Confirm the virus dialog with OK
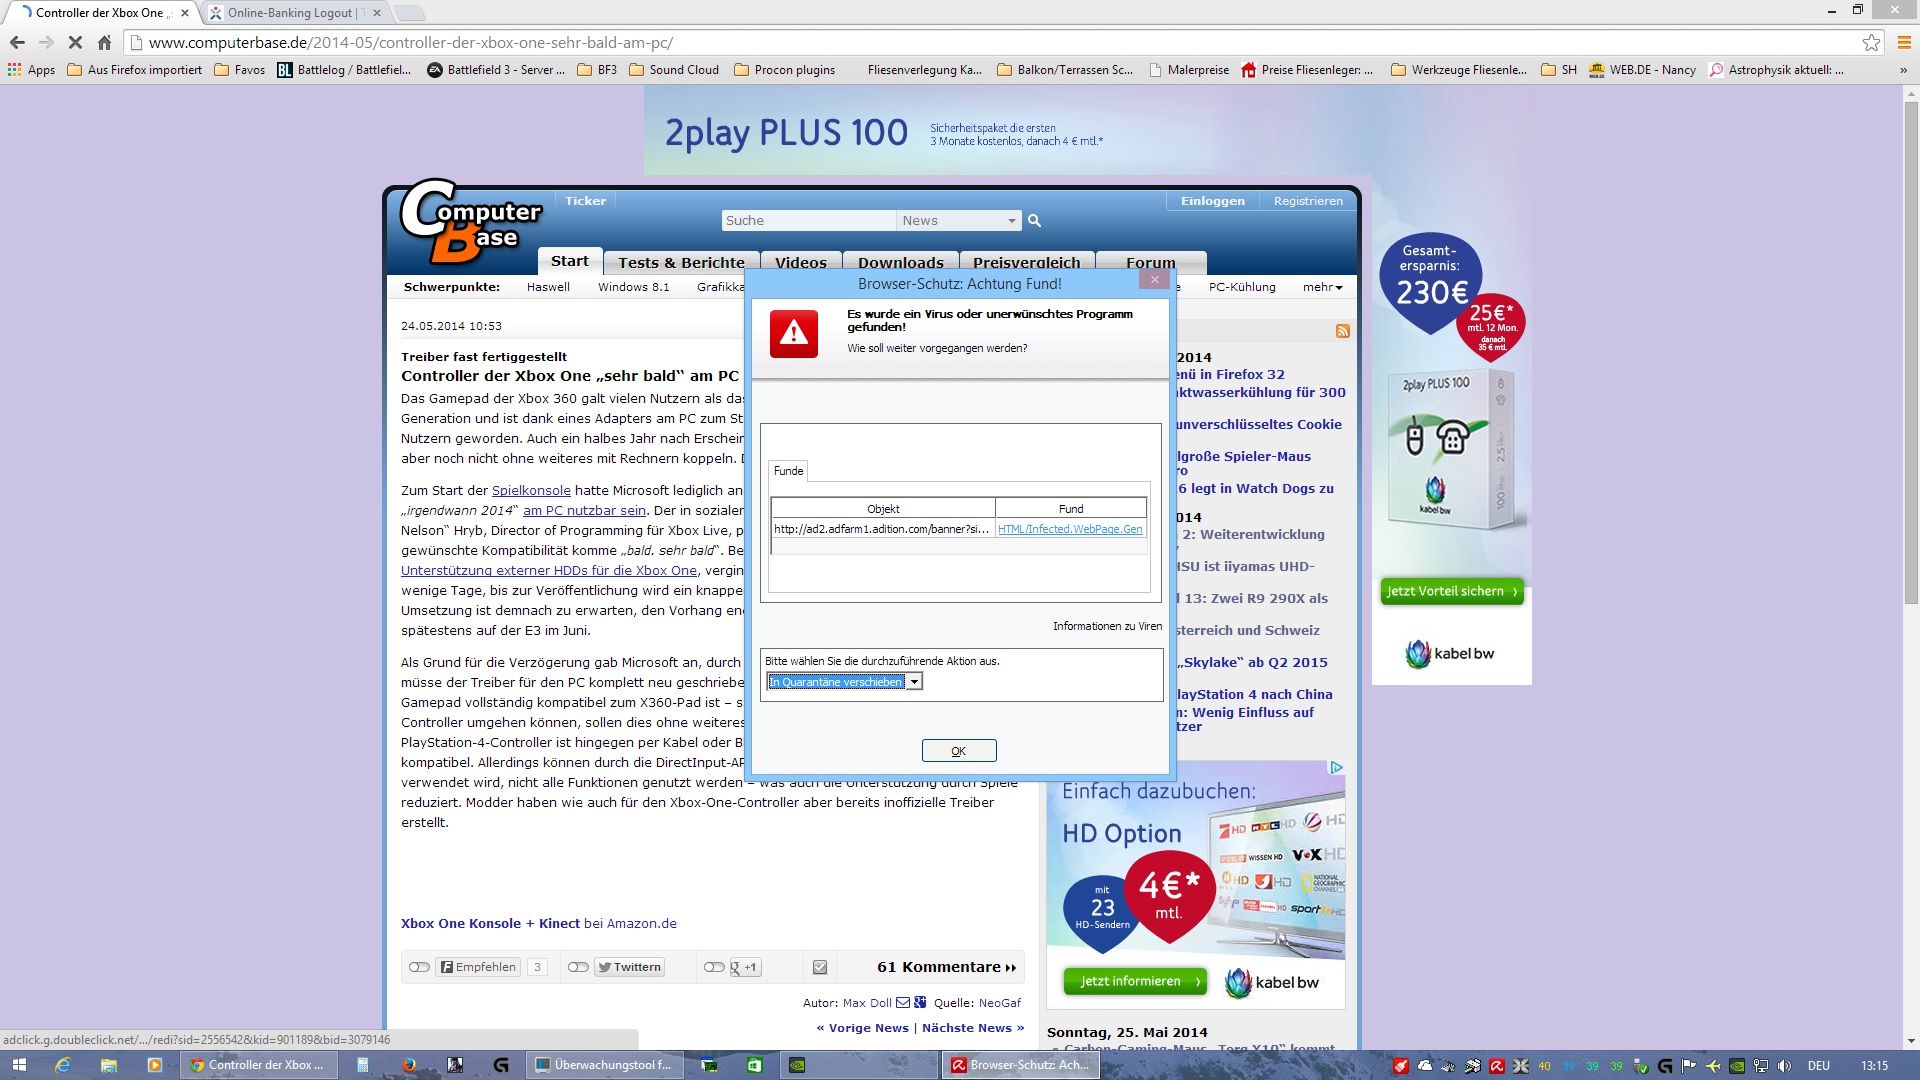 coord(958,751)
